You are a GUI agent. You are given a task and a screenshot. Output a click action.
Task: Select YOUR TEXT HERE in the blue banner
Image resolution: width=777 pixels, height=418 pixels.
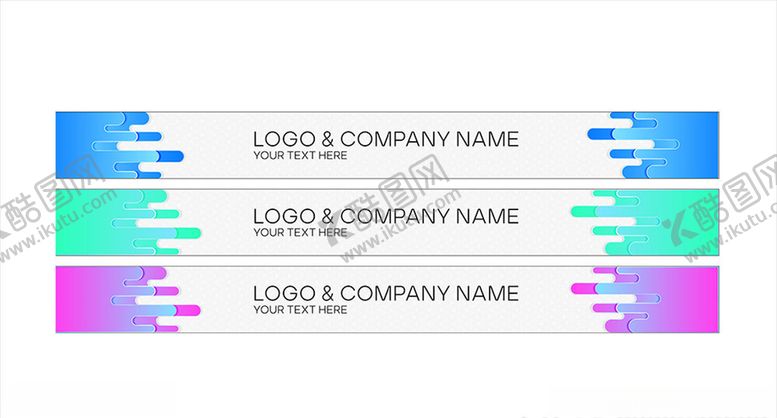(300, 156)
